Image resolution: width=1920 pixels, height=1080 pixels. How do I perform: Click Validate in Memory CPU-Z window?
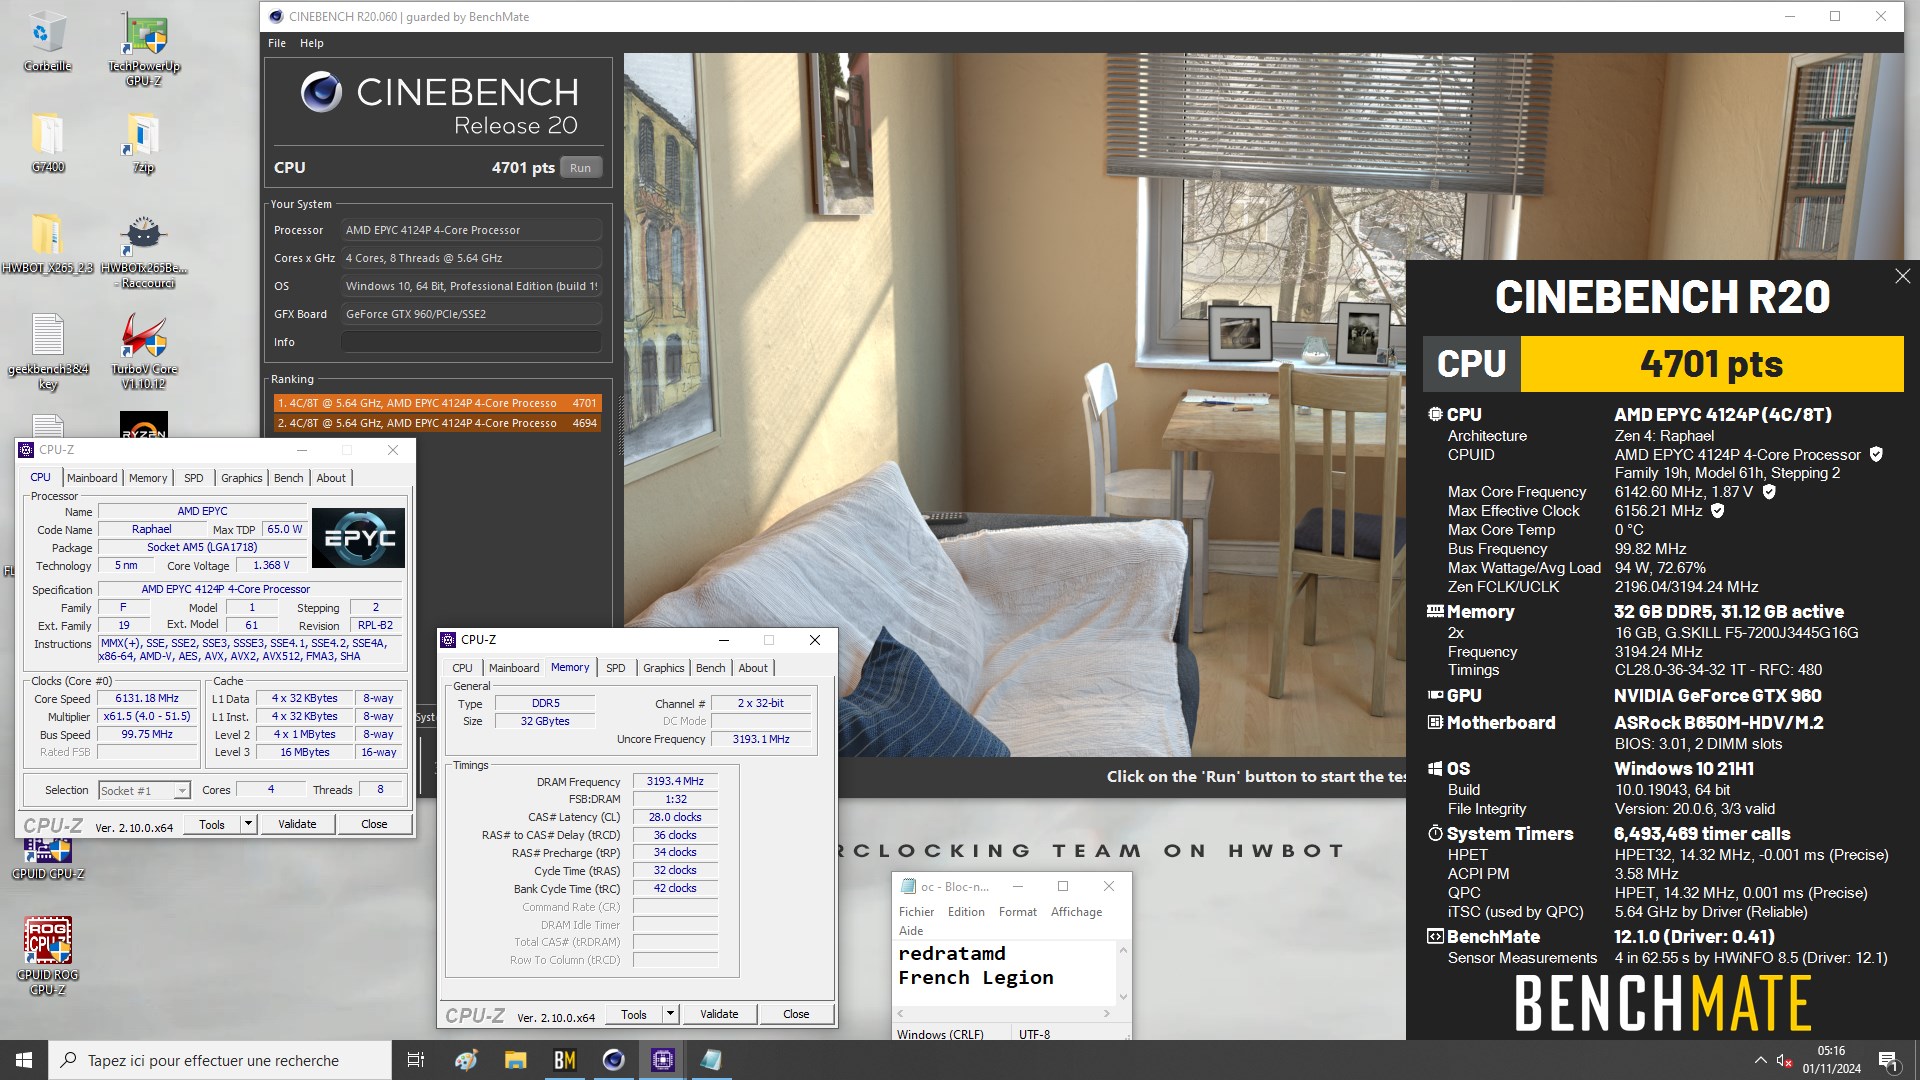click(719, 1014)
